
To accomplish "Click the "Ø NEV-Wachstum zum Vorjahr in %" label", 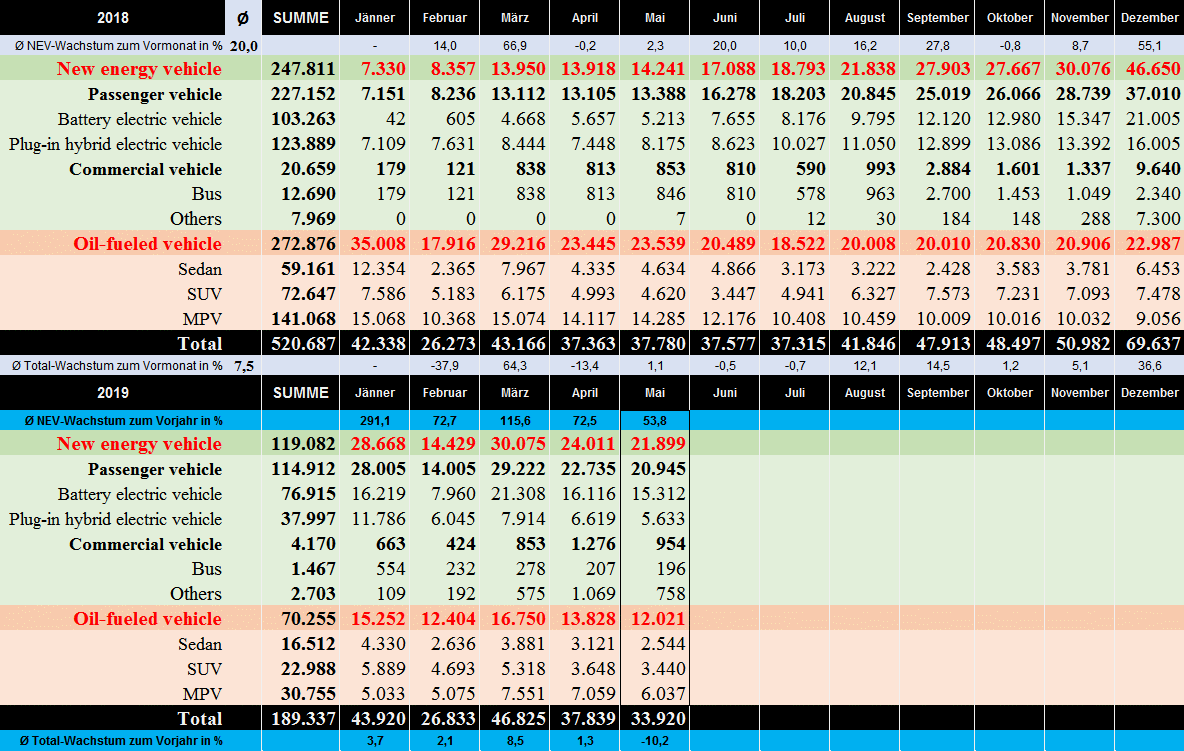I will tap(123, 420).
